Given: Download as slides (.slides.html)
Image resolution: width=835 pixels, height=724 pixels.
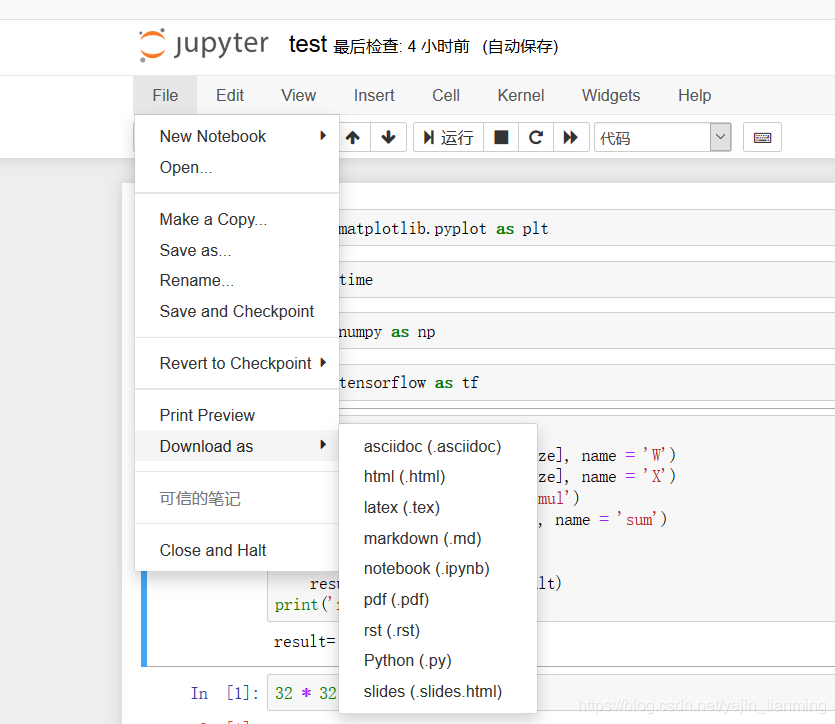Looking at the screenshot, I should pos(438,692).
